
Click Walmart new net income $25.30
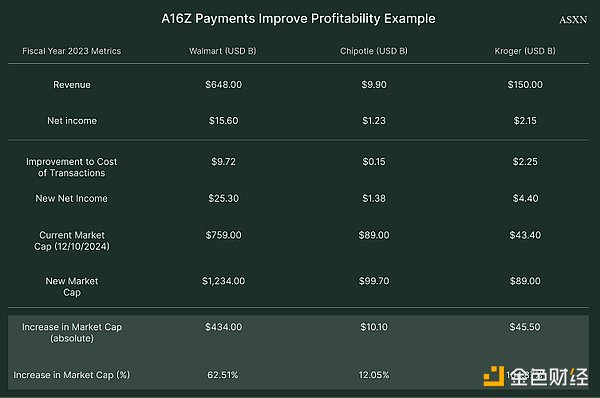[223, 198]
